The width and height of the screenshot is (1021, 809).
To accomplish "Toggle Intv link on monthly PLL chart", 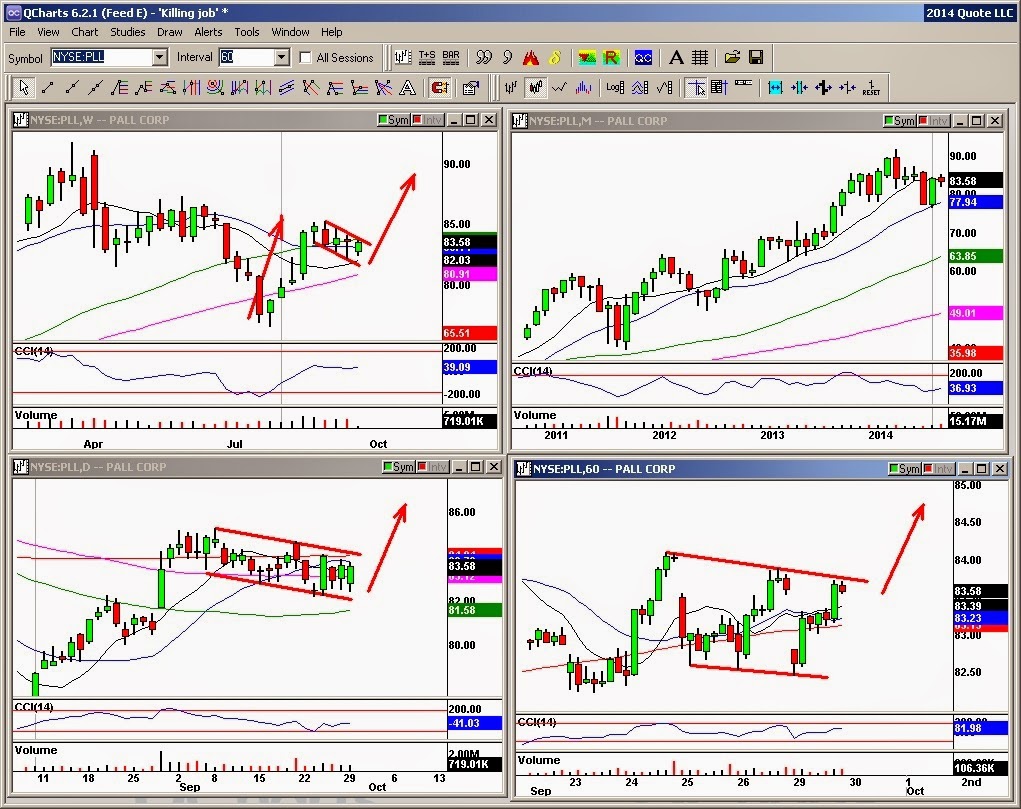I will pos(933,121).
